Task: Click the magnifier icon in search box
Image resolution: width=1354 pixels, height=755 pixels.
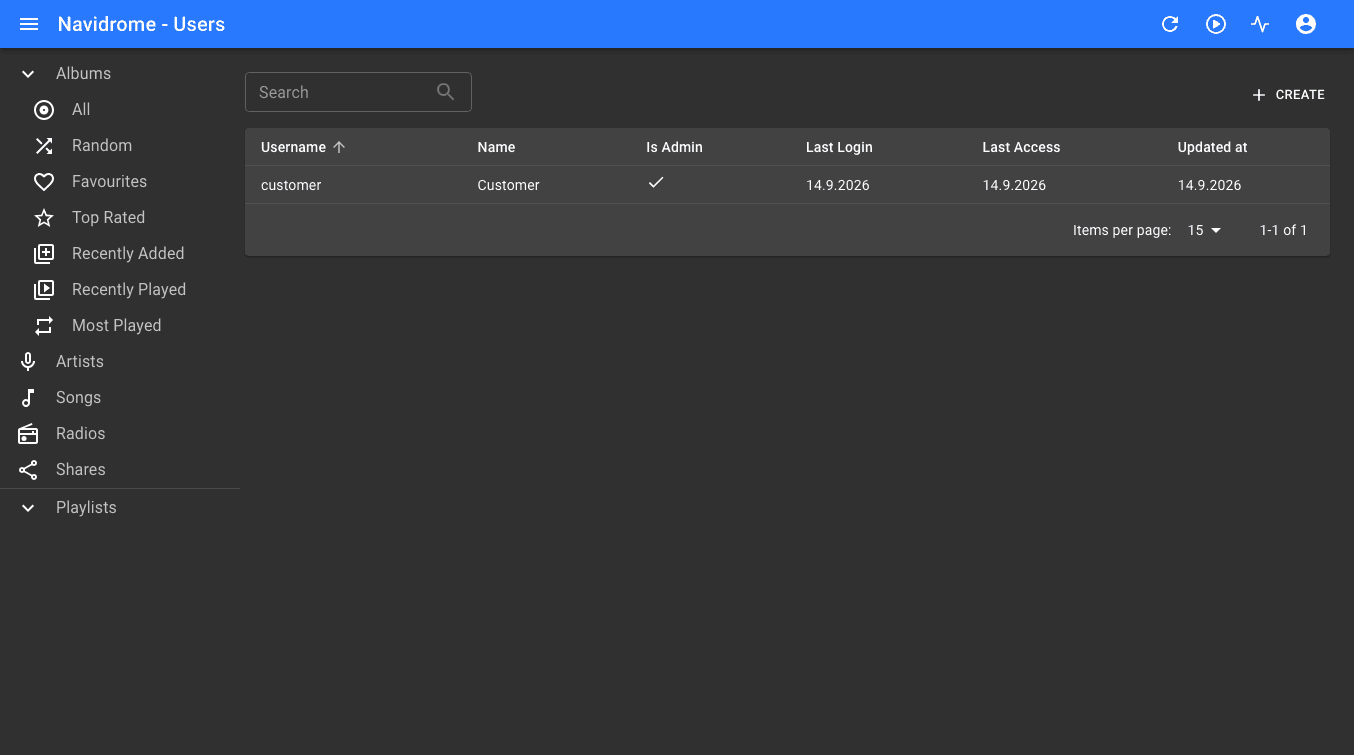Action: (446, 92)
